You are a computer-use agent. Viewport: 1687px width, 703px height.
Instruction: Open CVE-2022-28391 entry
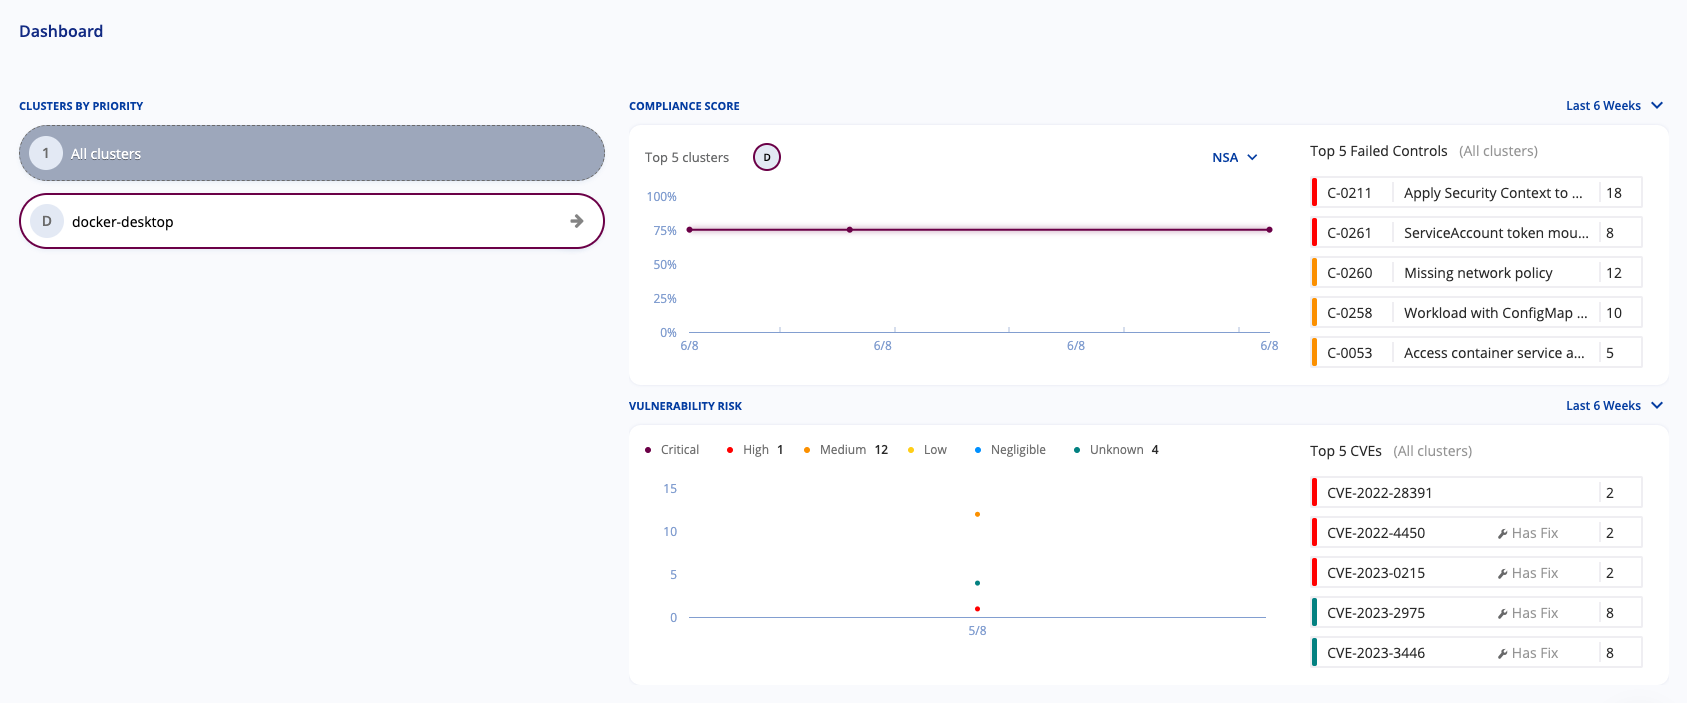(x=1476, y=493)
